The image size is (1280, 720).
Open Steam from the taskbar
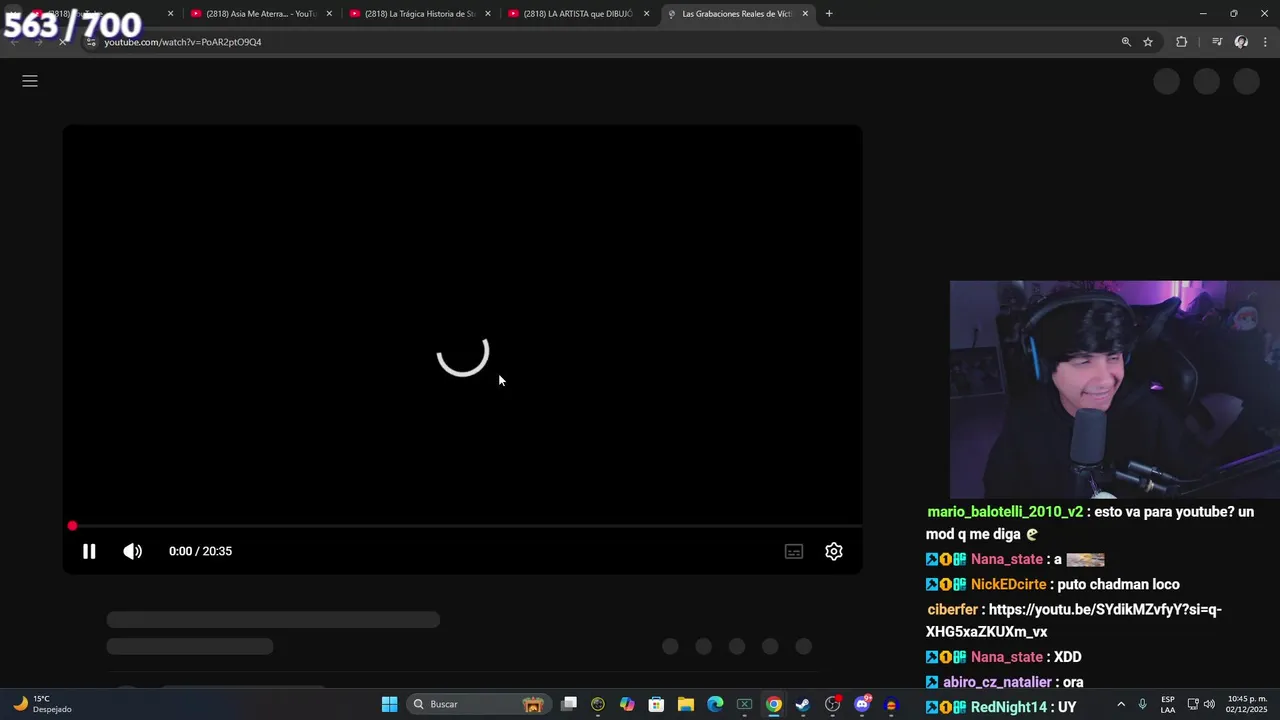[803, 704]
